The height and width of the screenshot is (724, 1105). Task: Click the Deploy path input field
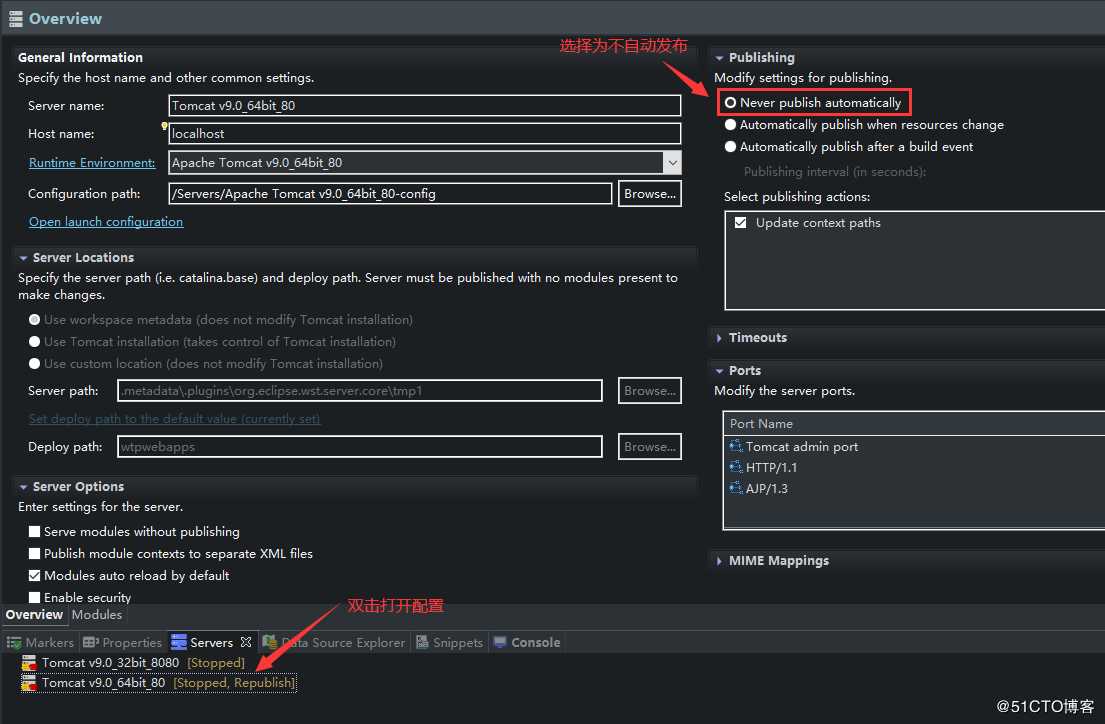pyautogui.click(x=360, y=447)
